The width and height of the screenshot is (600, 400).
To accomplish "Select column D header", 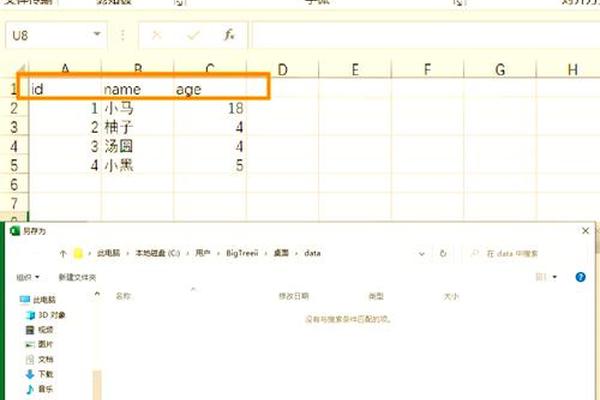I will click(282, 70).
